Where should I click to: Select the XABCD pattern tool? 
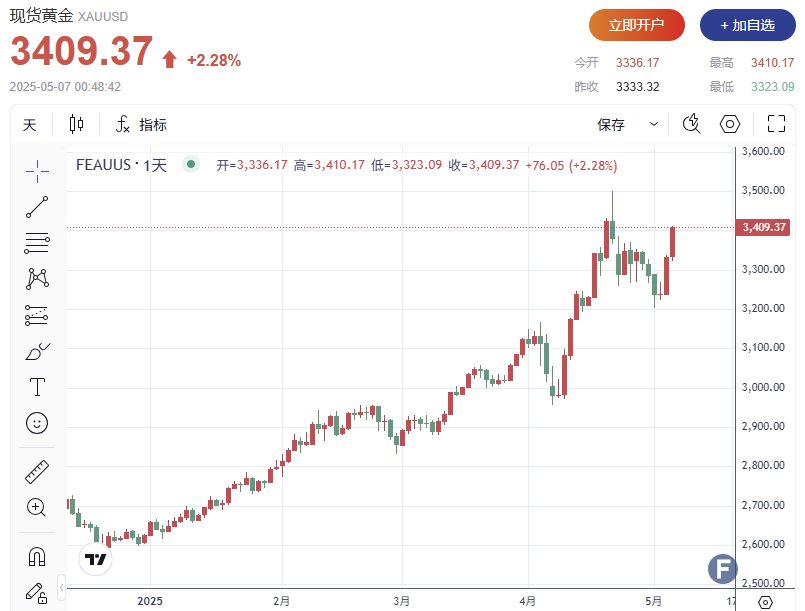[x=37, y=279]
